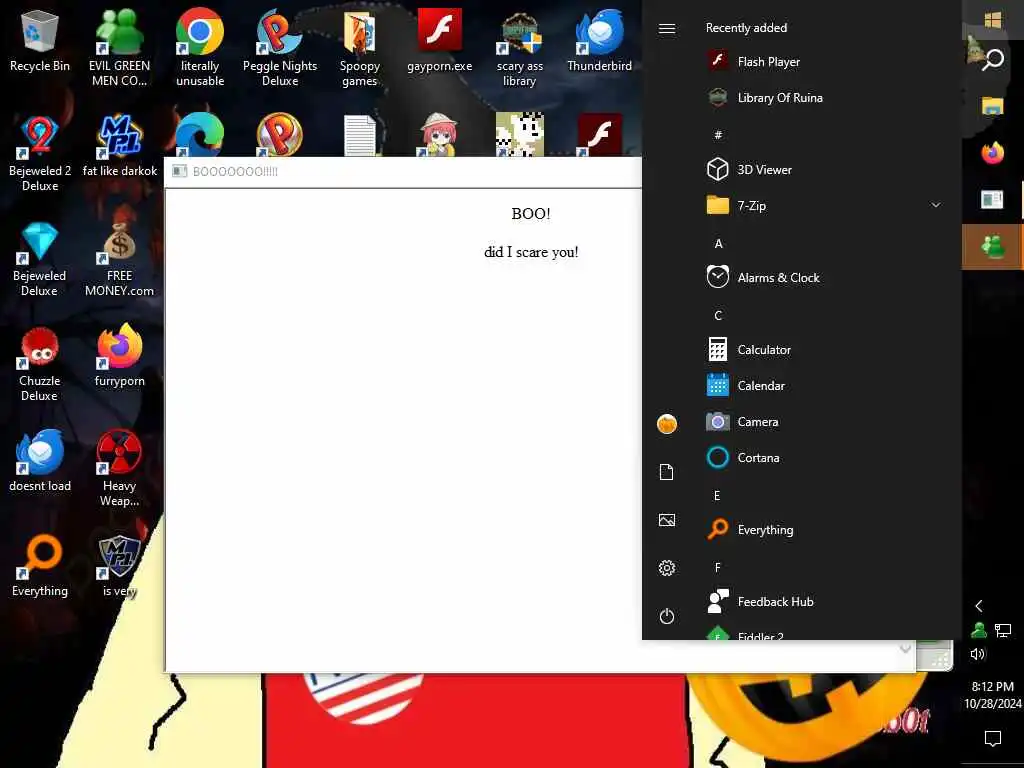Jump to letter A app index

[x=718, y=244]
